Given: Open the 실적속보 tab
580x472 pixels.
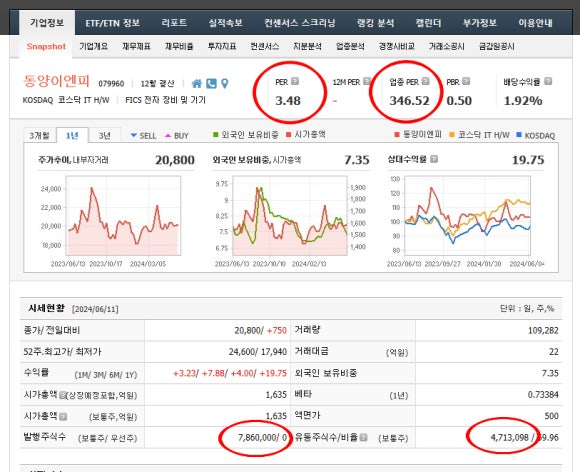Looking at the screenshot, I should [x=225, y=23].
